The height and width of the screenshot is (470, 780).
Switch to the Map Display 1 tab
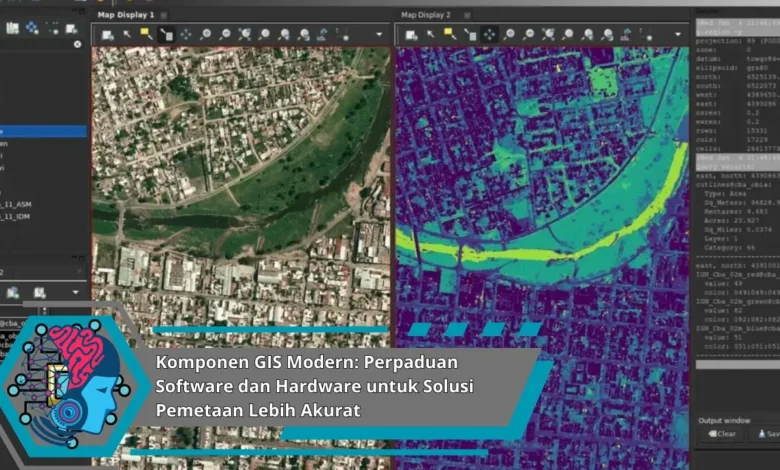point(126,15)
